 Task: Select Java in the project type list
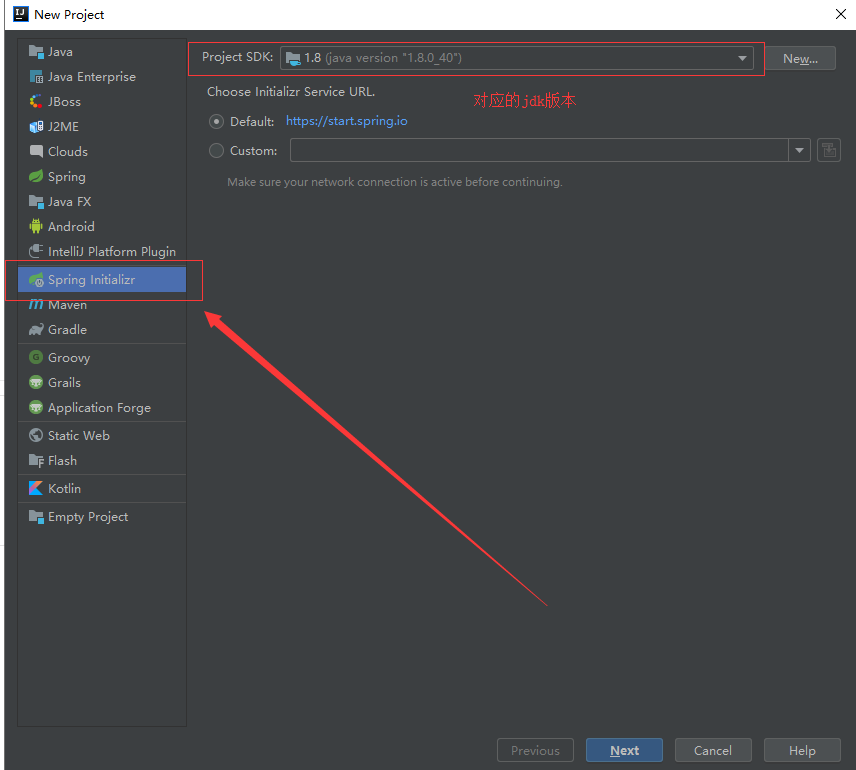coord(102,52)
